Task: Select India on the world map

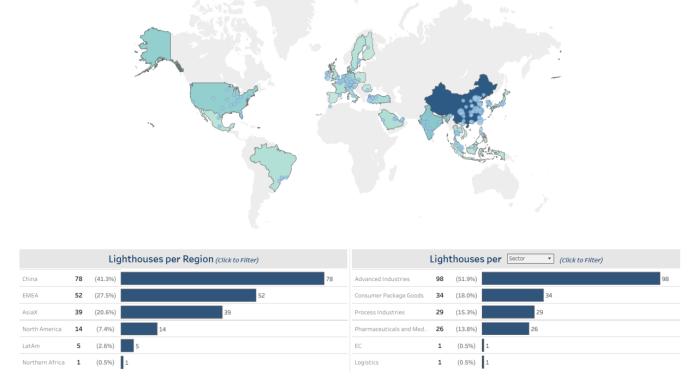Action: 429,121
